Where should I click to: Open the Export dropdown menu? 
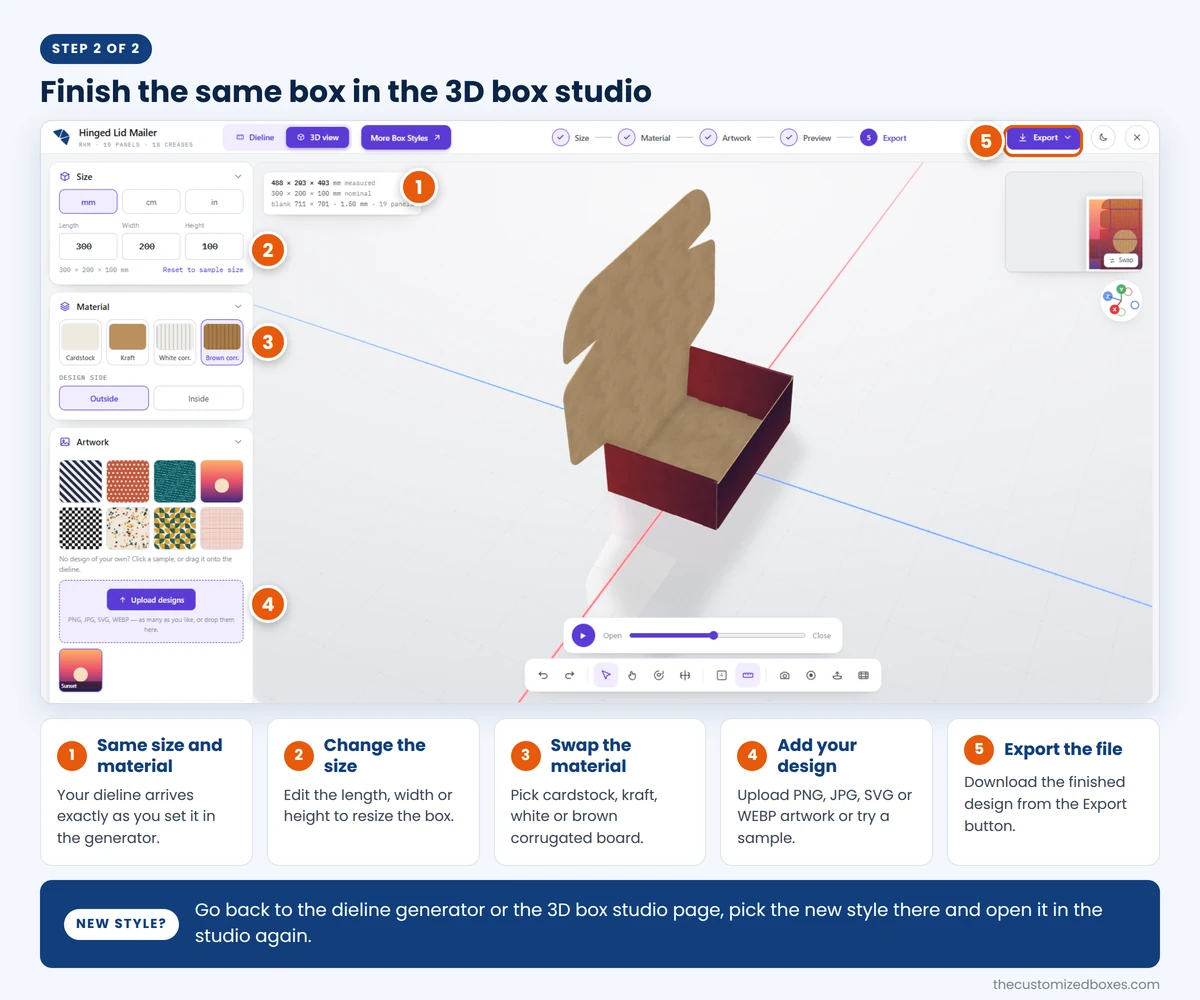1044,138
